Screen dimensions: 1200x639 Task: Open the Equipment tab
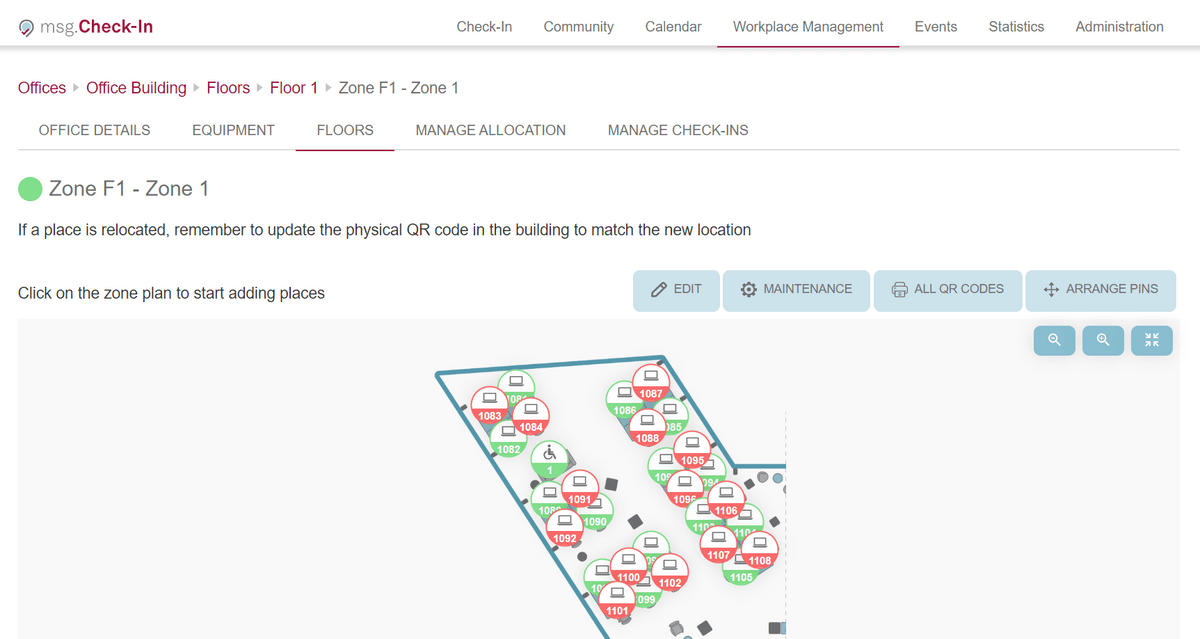tap(233, 130)
